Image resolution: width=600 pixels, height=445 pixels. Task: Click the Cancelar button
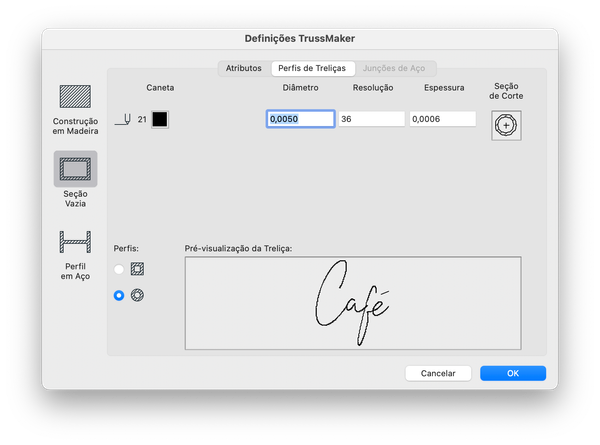(x=438, y=373)
